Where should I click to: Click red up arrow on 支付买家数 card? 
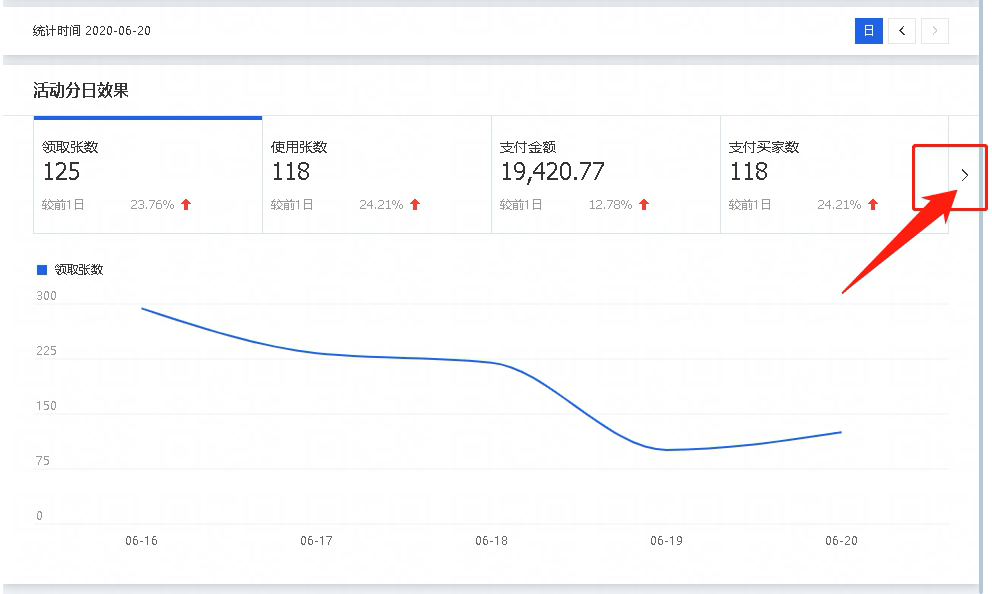(x=873, y=205)
